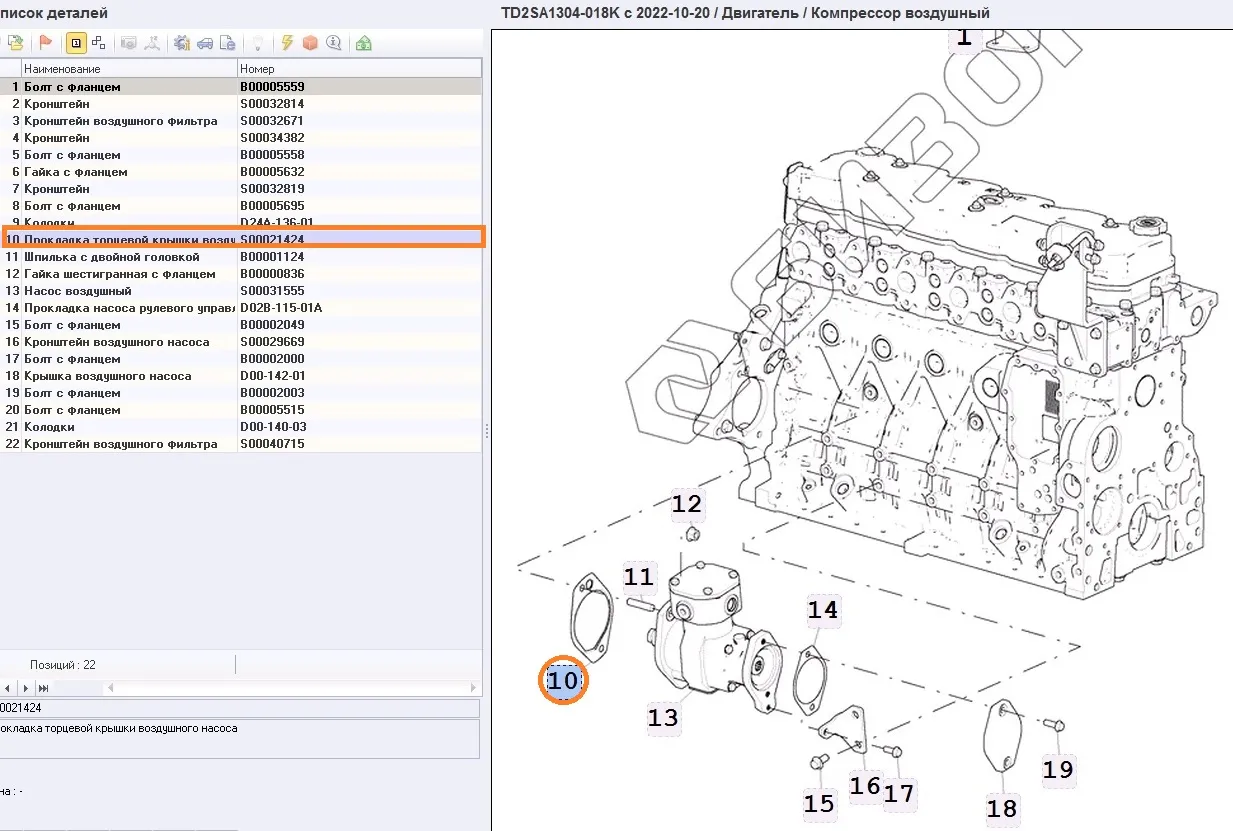Click the part number field below the list
The height and width of the screenshot is (831, 1233).
[240, 708]
